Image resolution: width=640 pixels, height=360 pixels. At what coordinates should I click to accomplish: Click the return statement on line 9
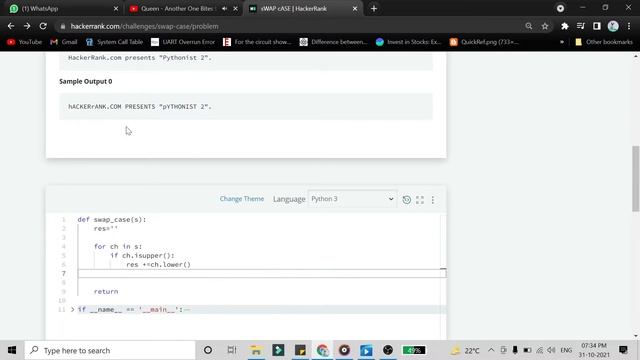[x=106, y=291]
